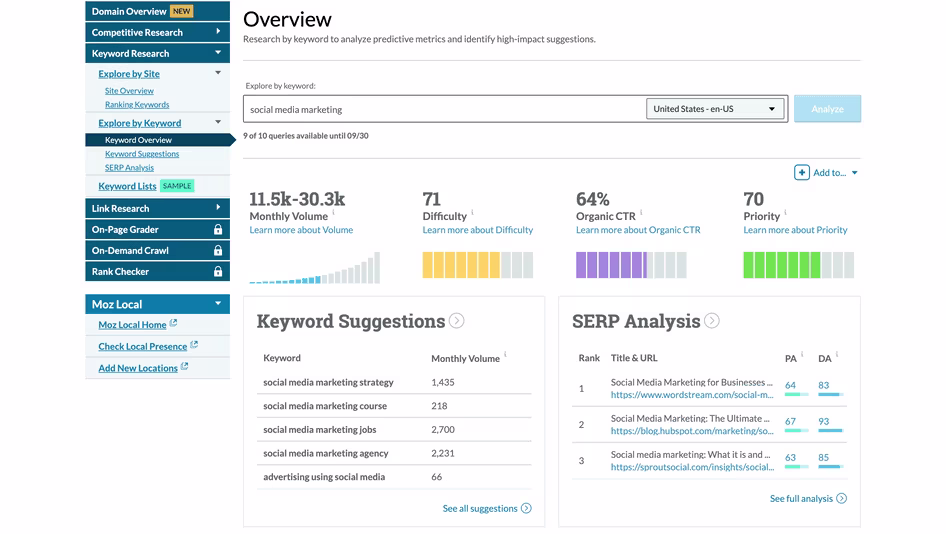Expand the Add to... dropdown arrow
Image resolution: width=946 pixels, height=534 pixels.
854,173
